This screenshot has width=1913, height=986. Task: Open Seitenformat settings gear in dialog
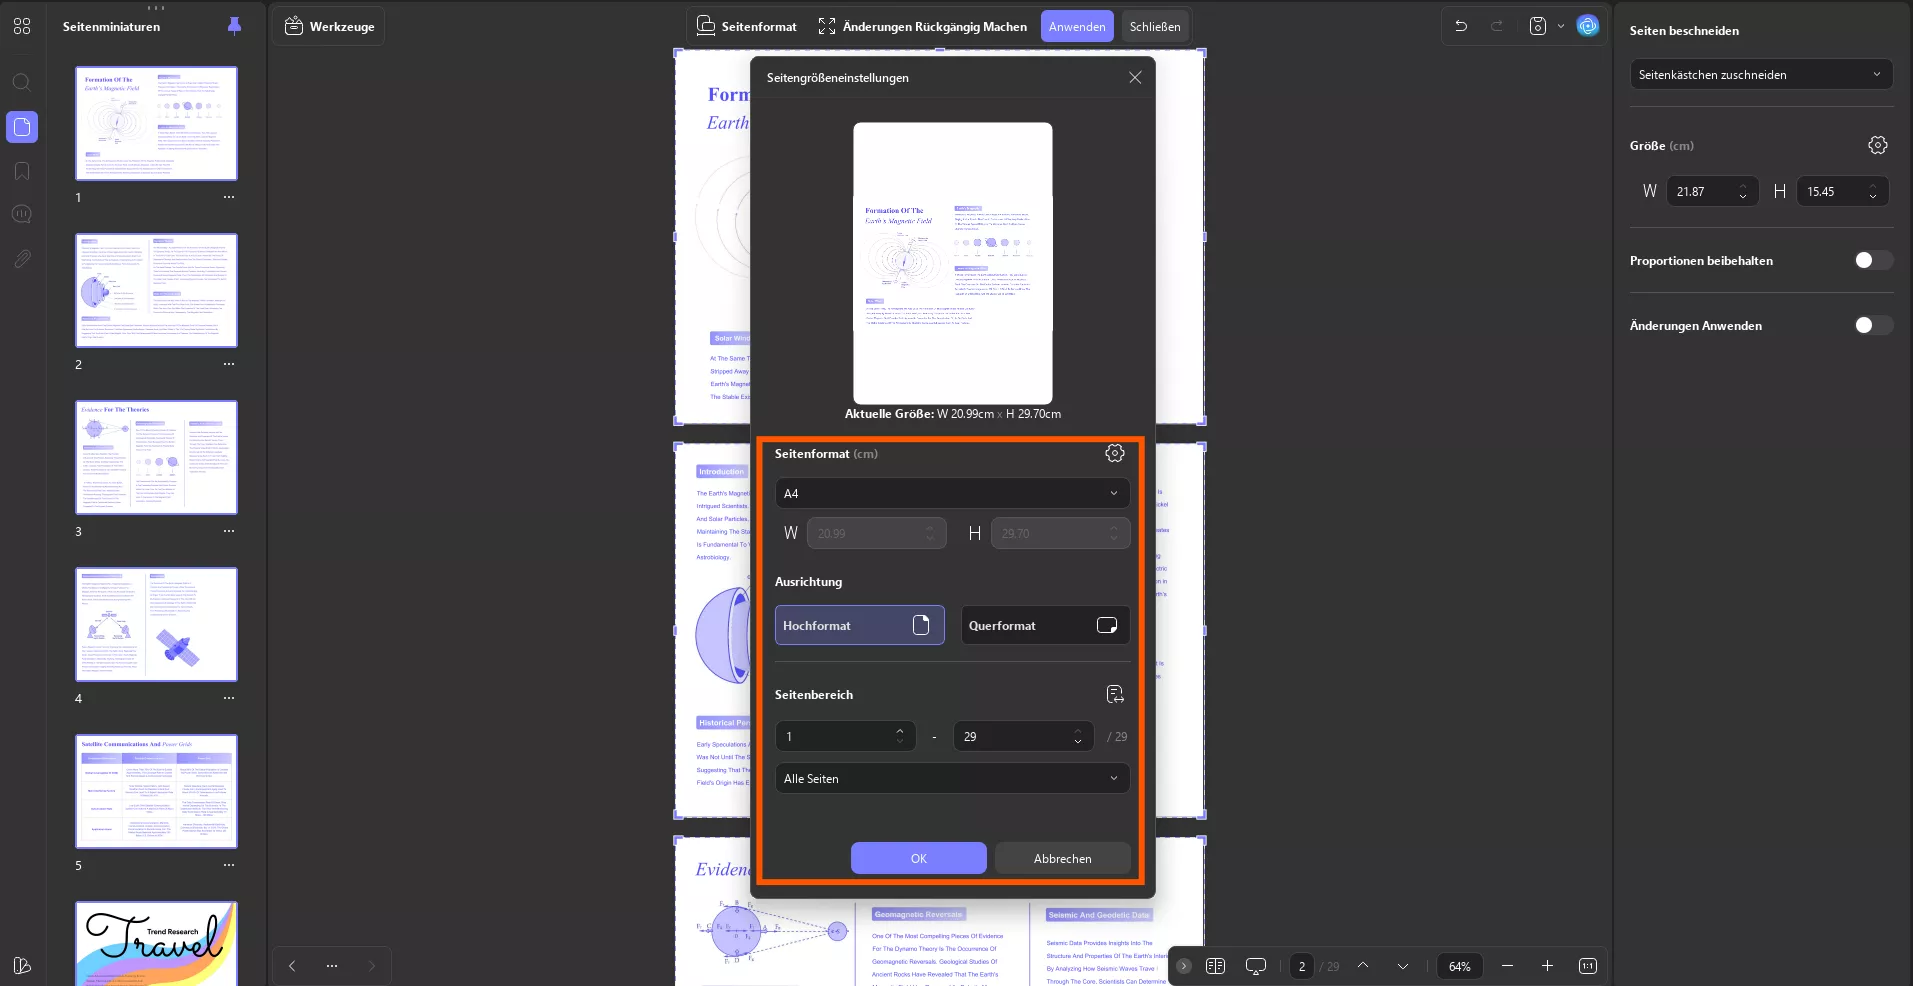coord(1115,453)
